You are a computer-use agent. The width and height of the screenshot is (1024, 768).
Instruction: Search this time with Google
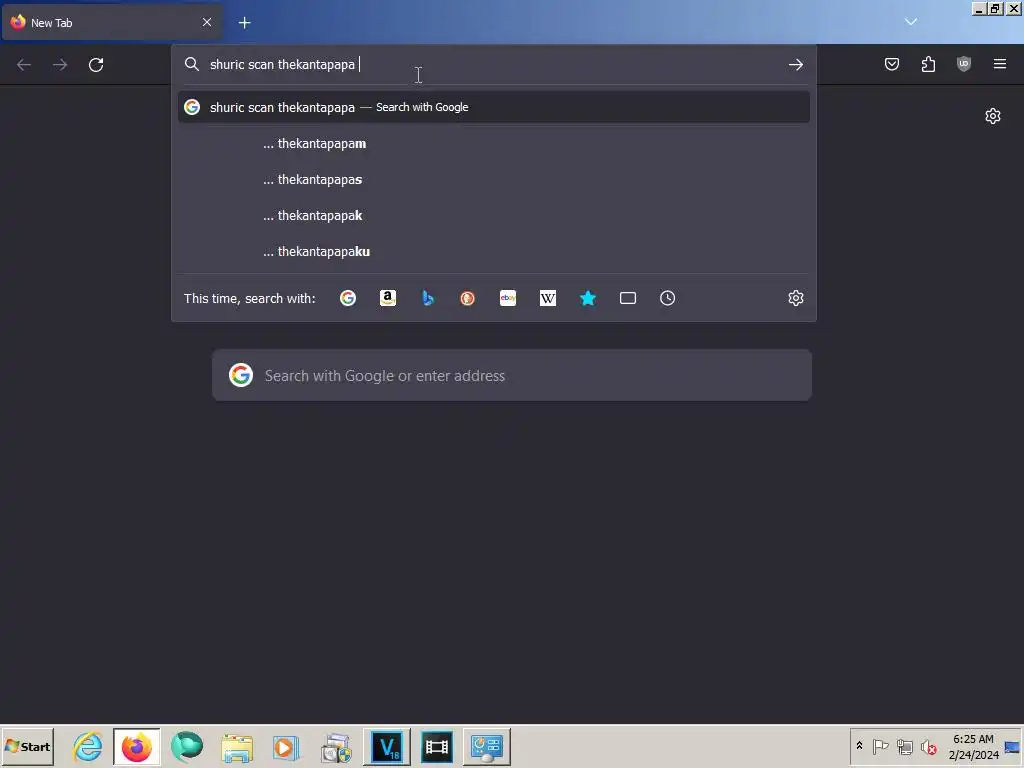click(348, 298)
